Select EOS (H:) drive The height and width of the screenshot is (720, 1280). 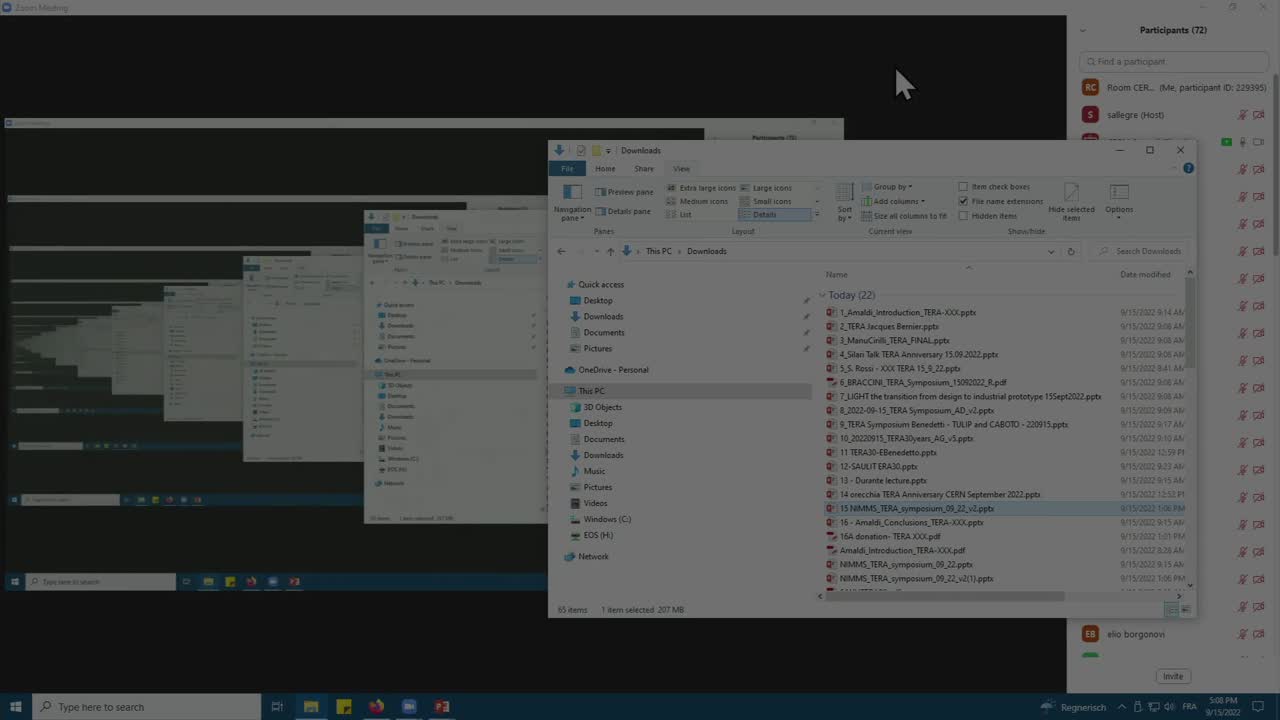point(598,535)
